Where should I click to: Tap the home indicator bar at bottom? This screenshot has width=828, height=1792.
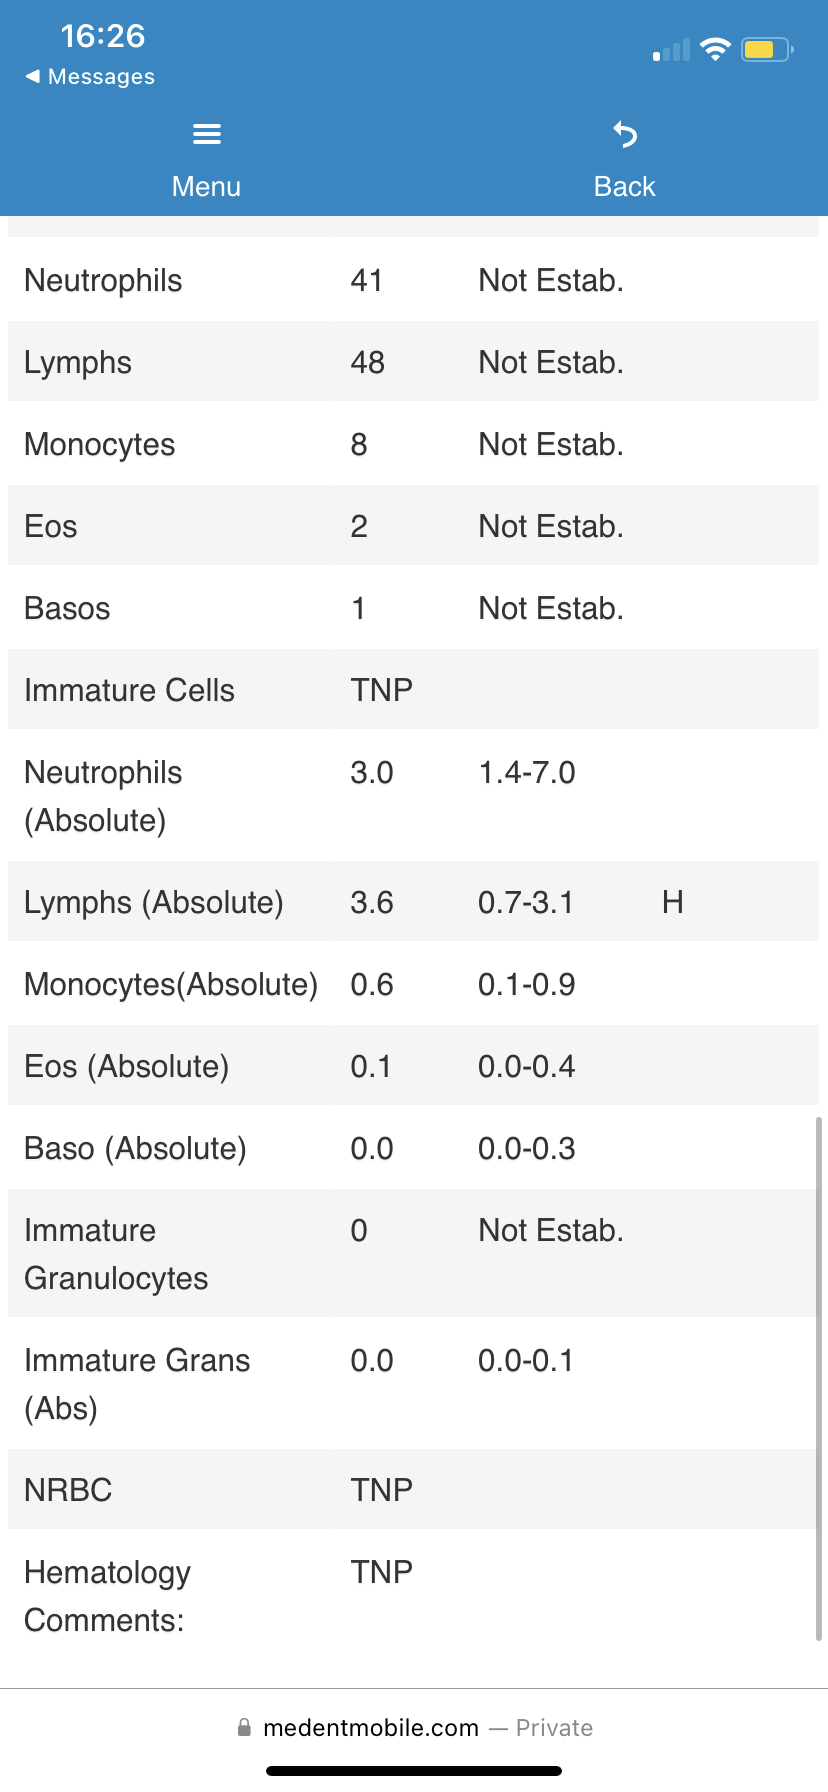click(x=414, y=1771)
